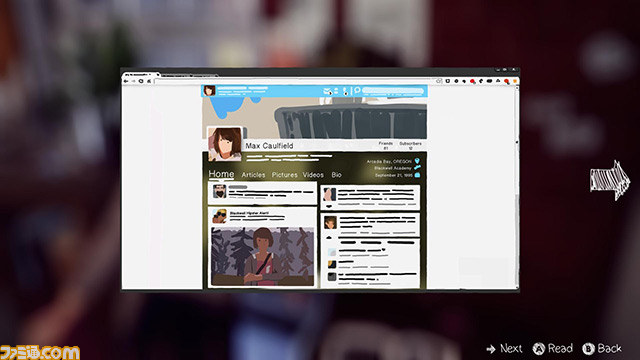This screenshot has height=360, width=640.
Task: Open the Pictures tab
Action: (x=284, y=175)
